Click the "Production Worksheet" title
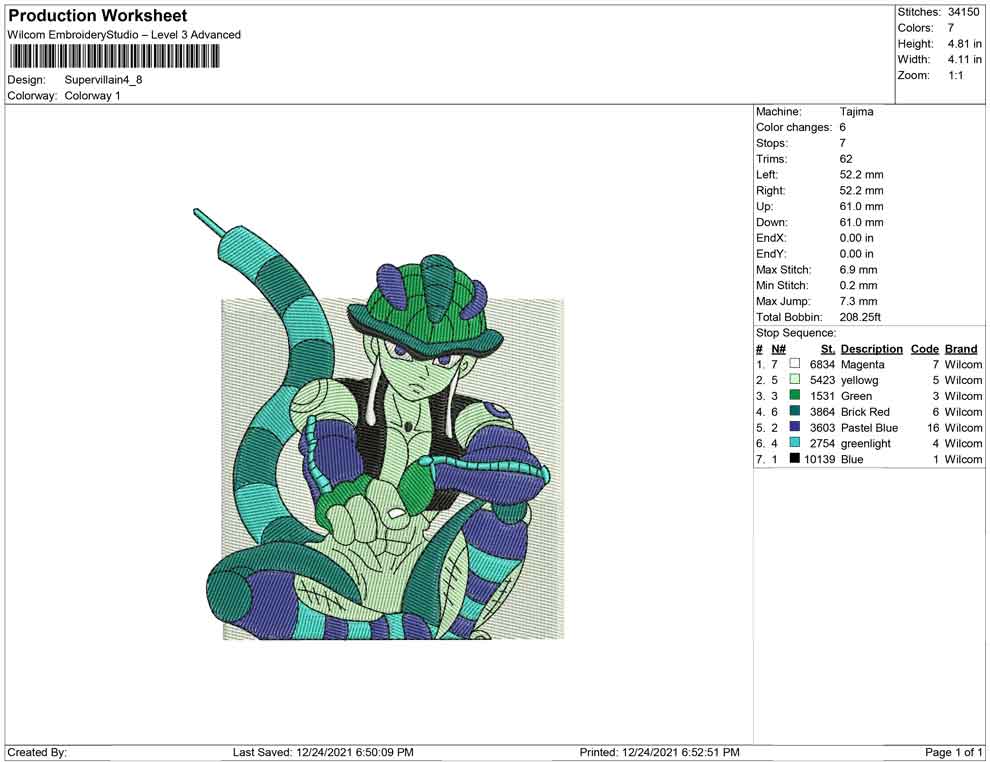 98,16
